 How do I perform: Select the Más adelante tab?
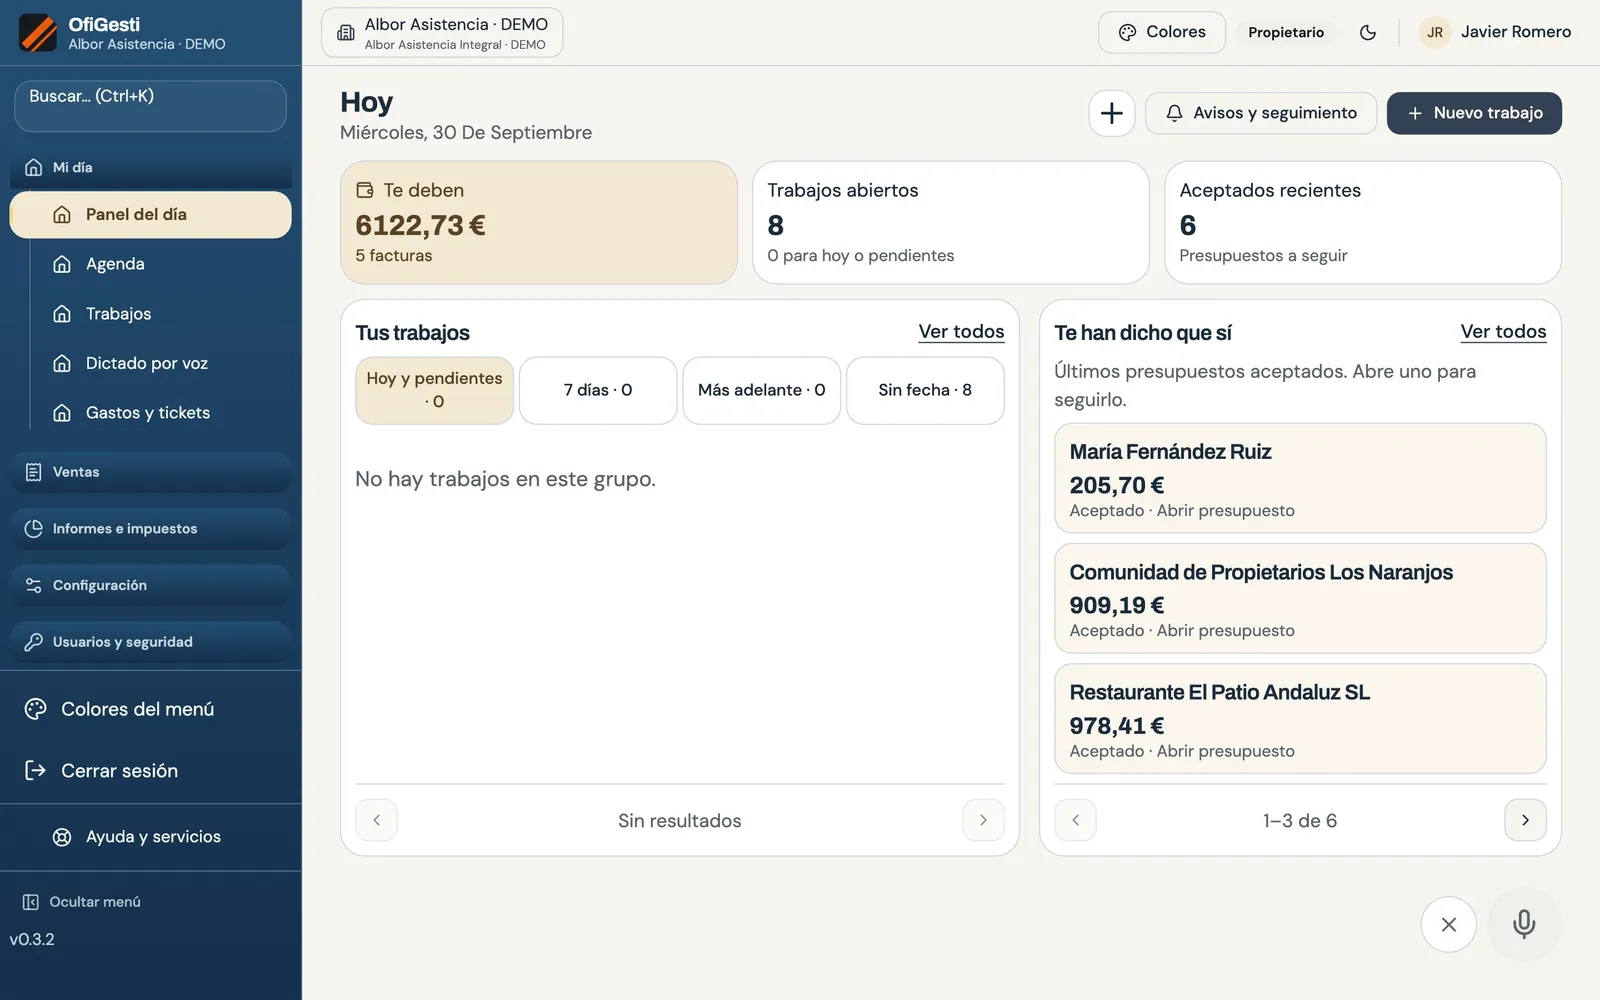762,390
